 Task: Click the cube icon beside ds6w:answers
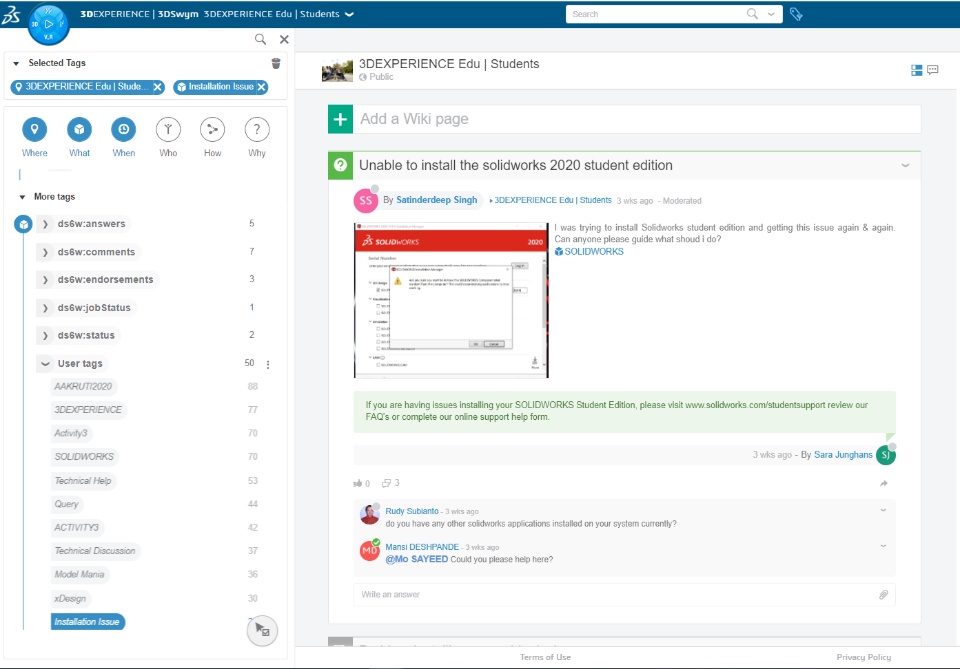tap(23, 224)
